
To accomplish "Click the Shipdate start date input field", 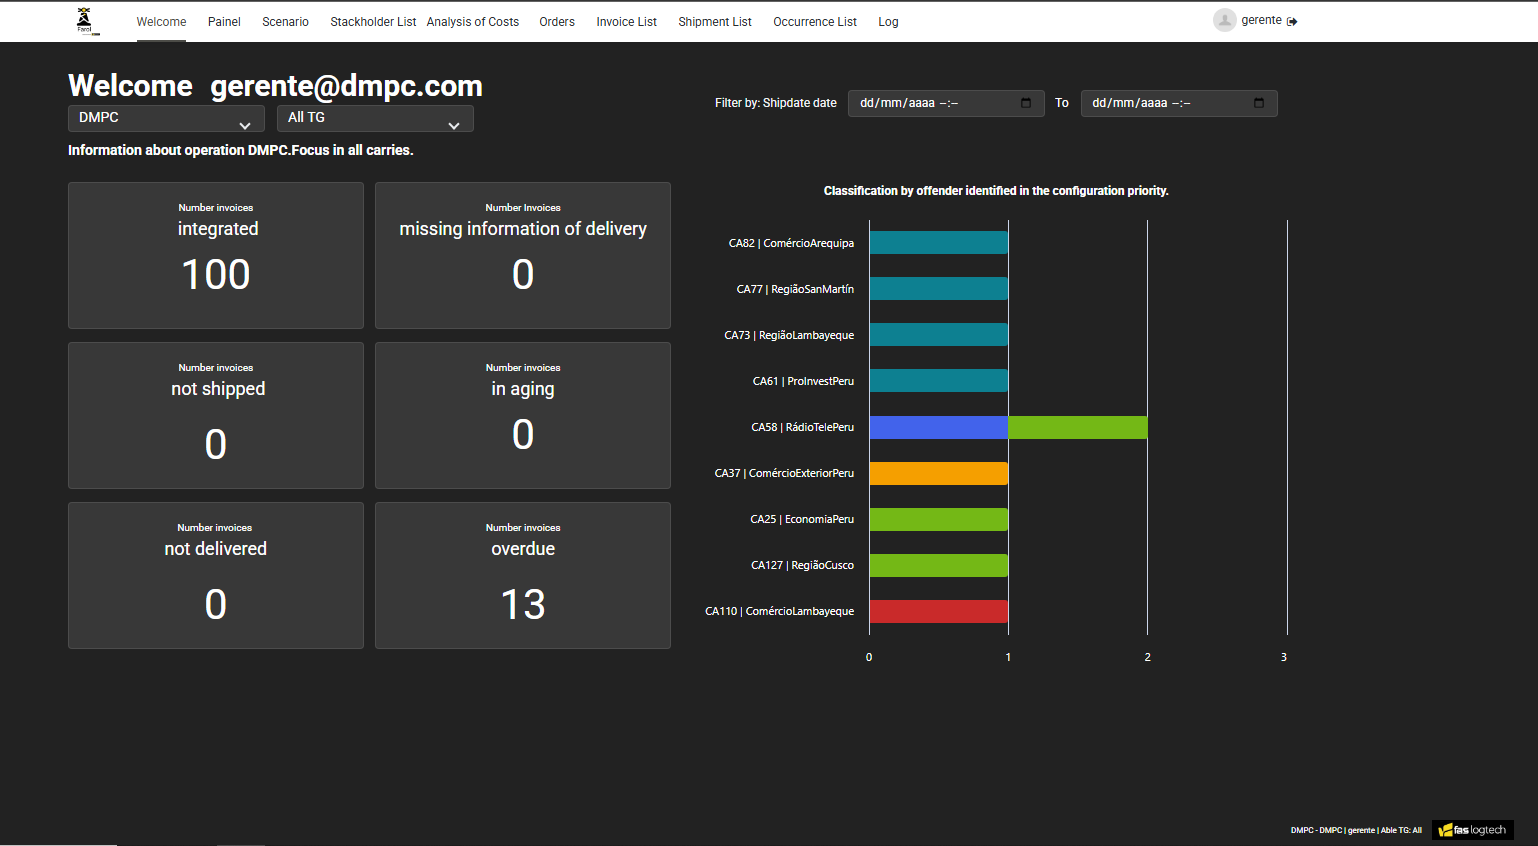I will click(930, 102).
